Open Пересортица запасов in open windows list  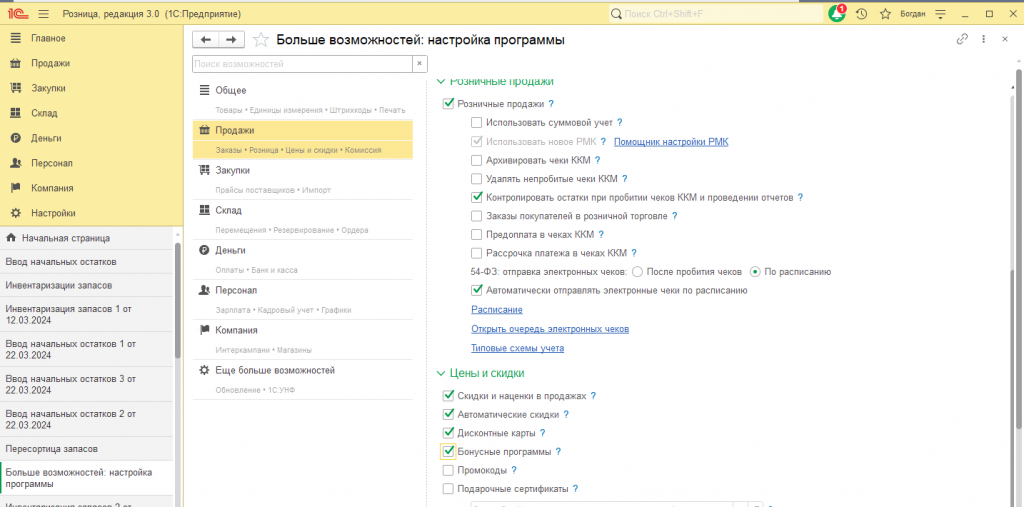click(86, 449)
